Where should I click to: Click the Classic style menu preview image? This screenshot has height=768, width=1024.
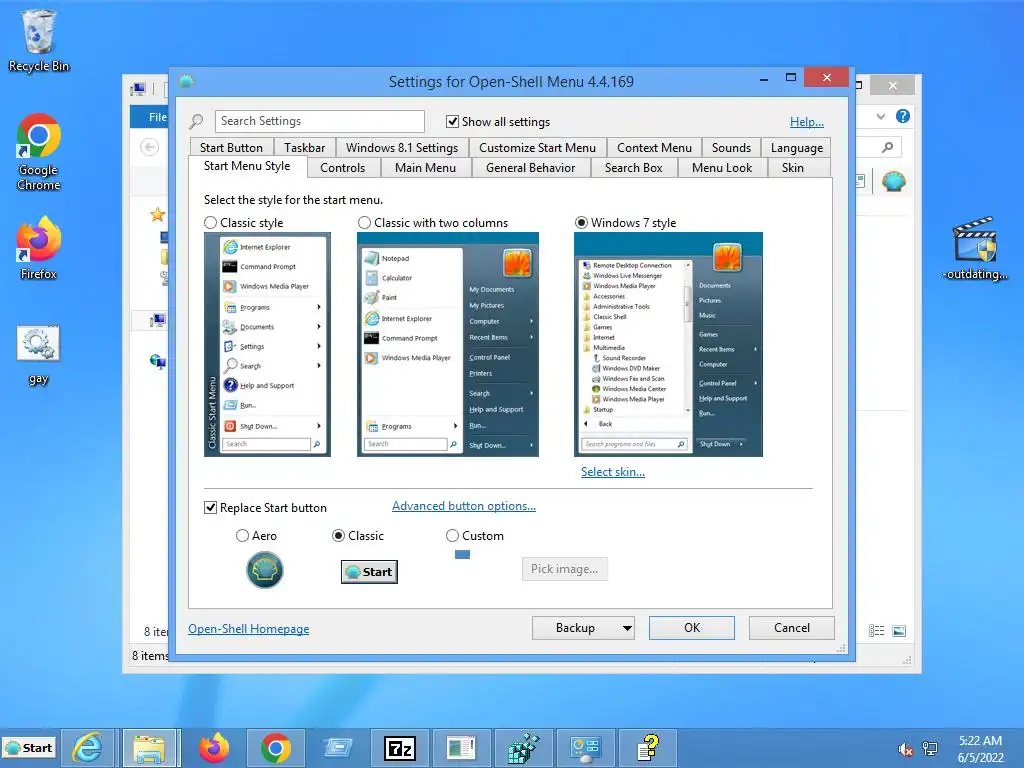click(x=267, y=344)
